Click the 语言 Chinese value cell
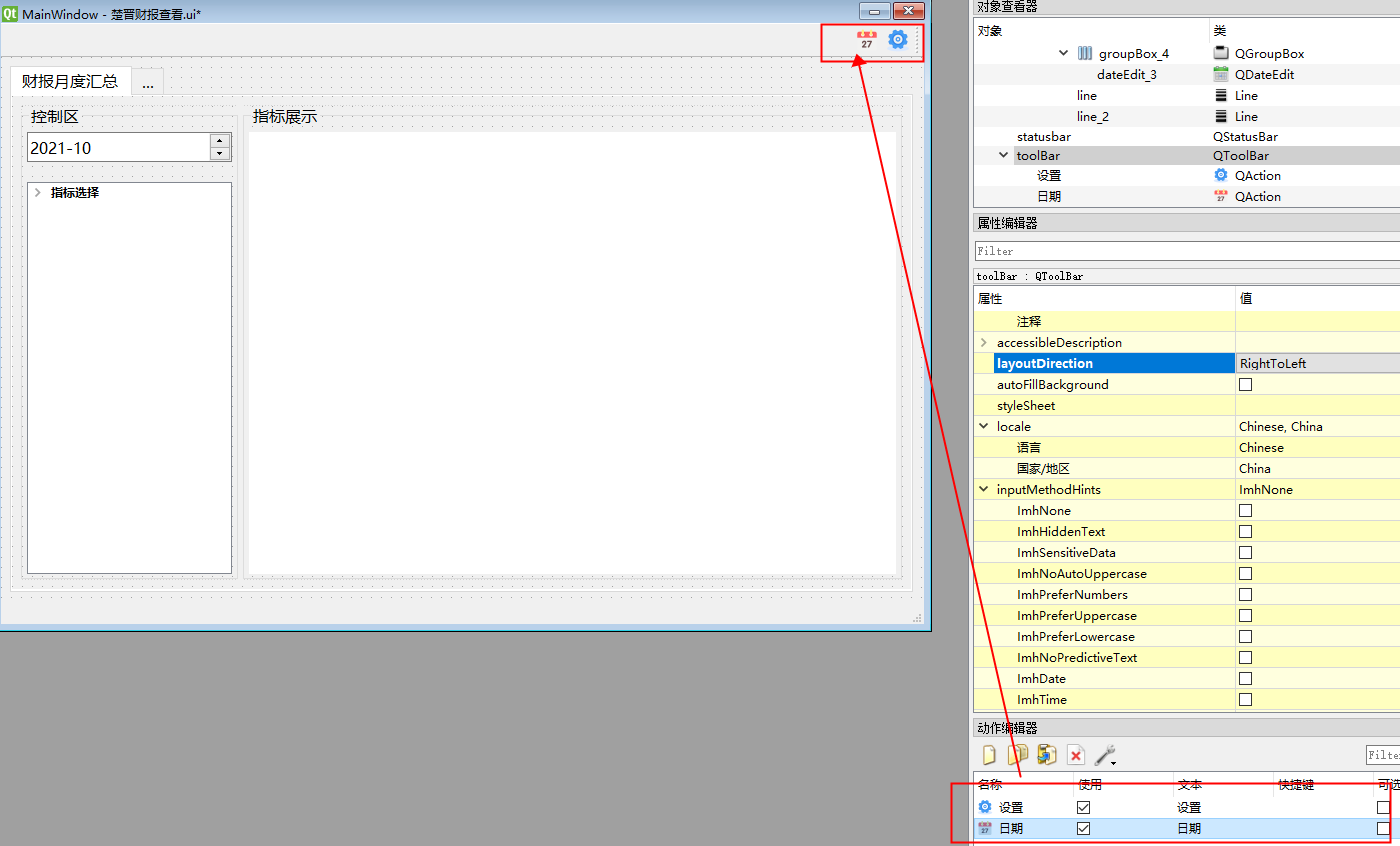The width and height of the screenshot is (1400, 846). click(x=1317, y=447)
